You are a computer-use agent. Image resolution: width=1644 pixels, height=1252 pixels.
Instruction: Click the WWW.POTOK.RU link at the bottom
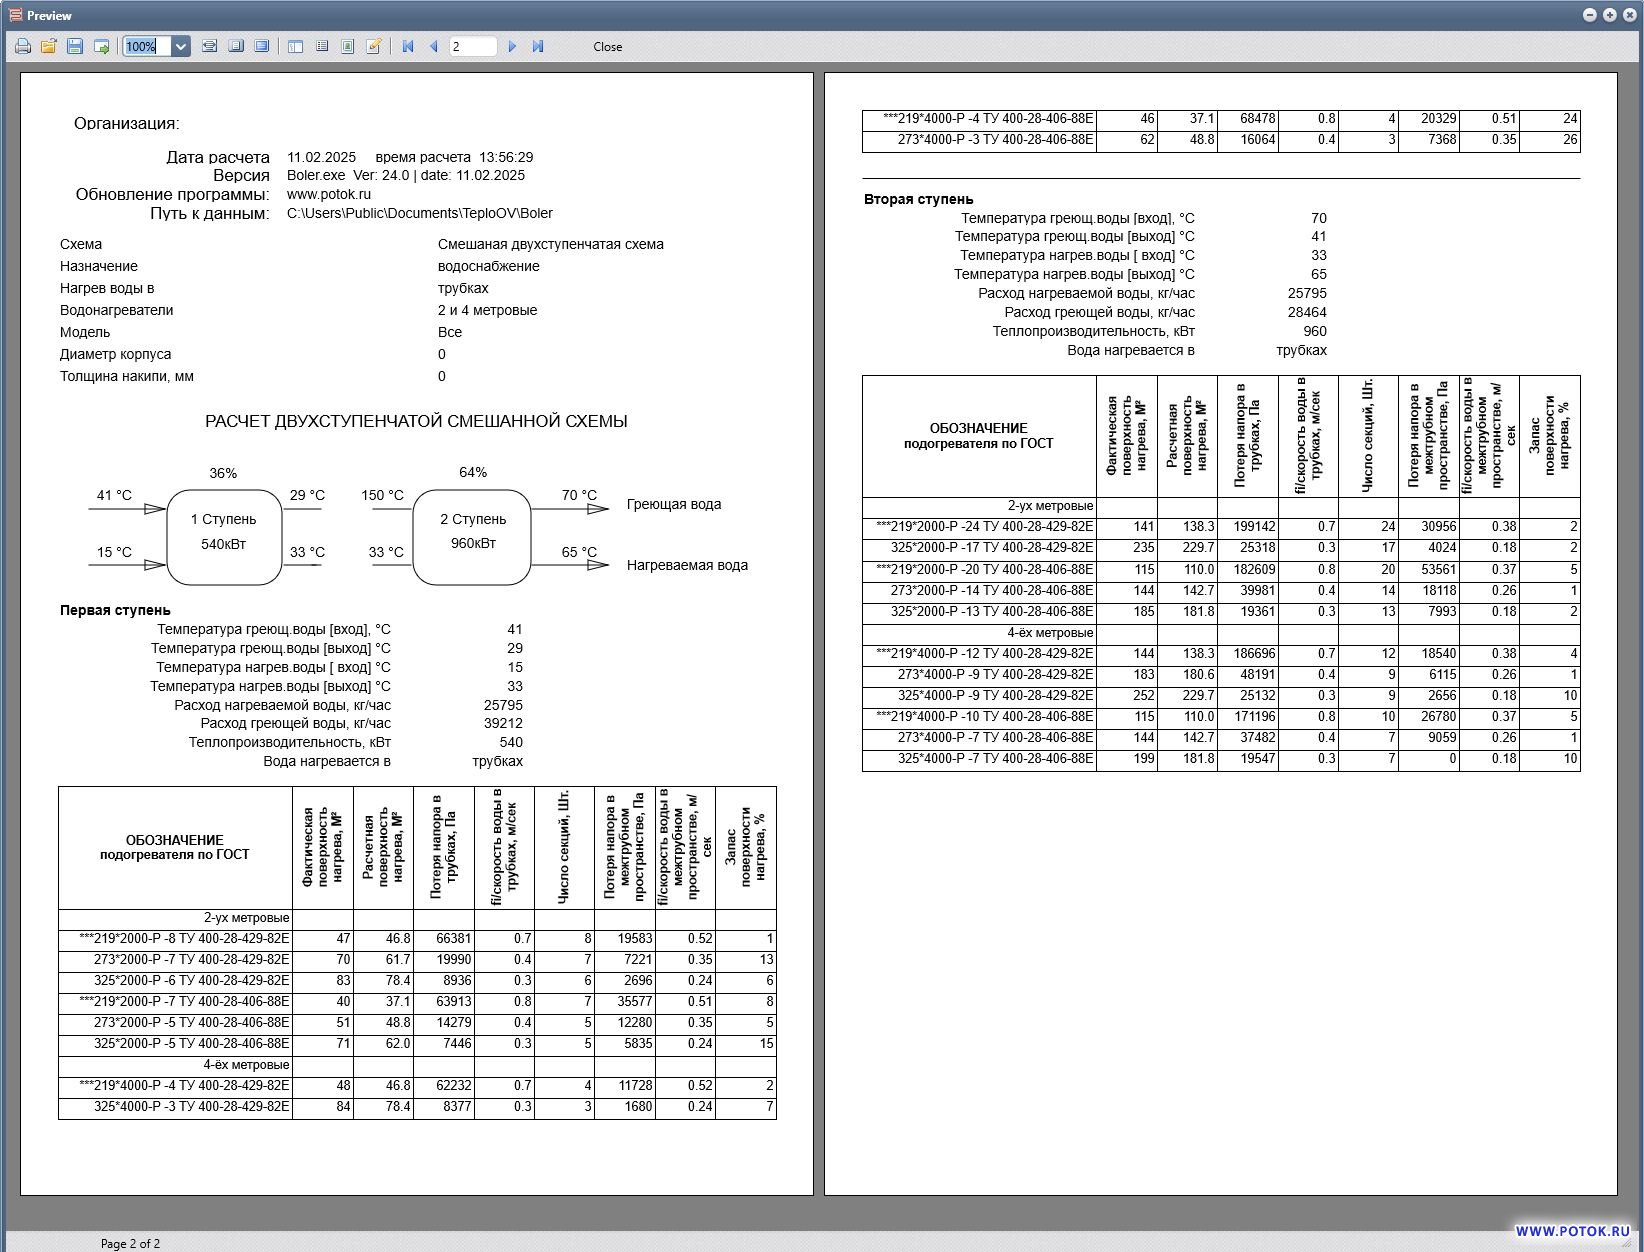(1572, 1232)
